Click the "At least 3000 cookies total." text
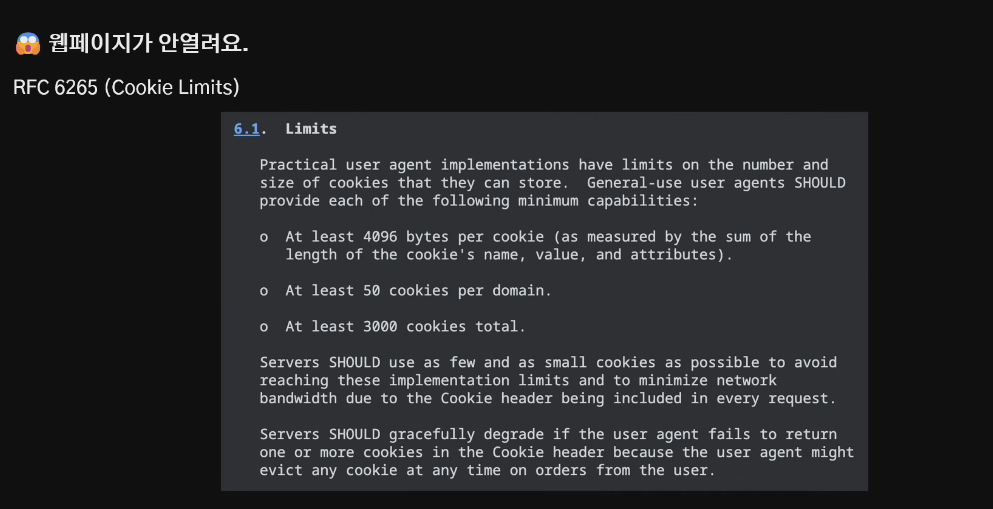 click(x=405, y=327)
